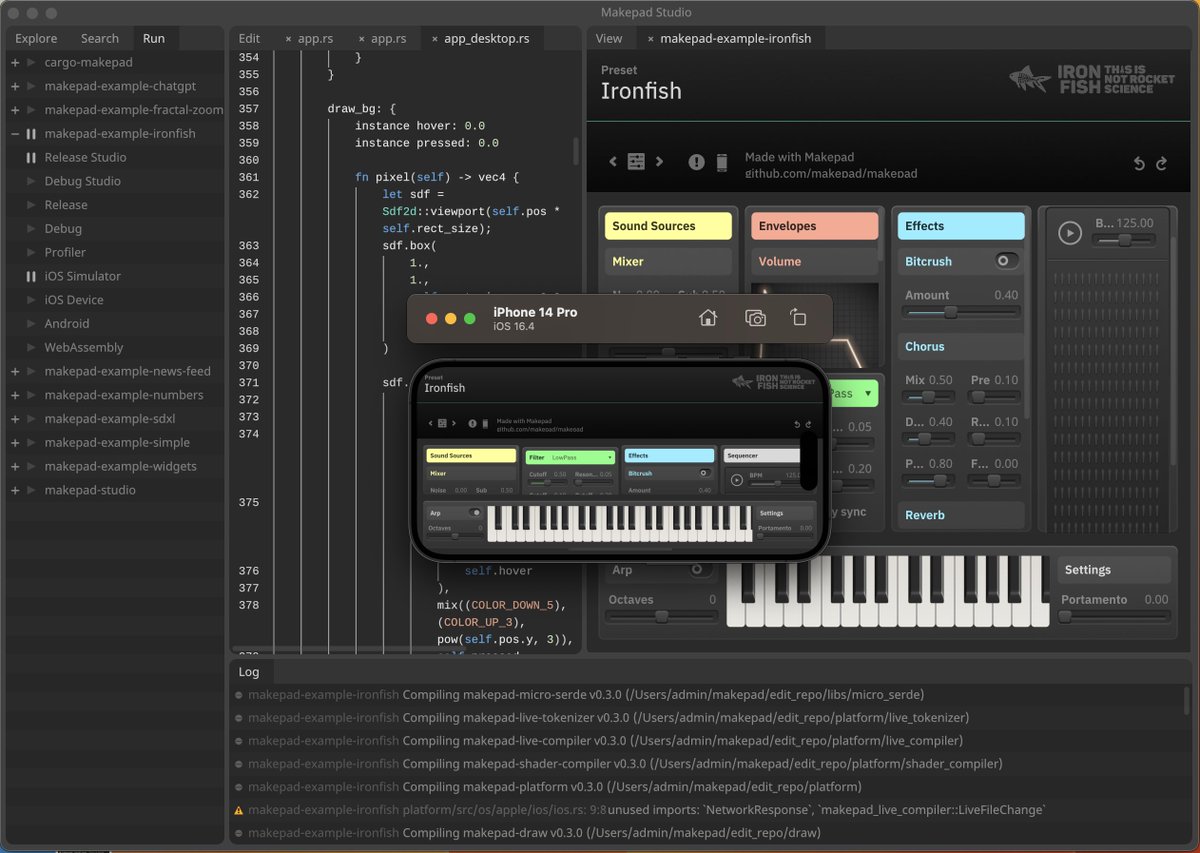Click the Log panel vertical scrollbar
This screenshot has width=1200, height=853.
tap(1187, 700)
